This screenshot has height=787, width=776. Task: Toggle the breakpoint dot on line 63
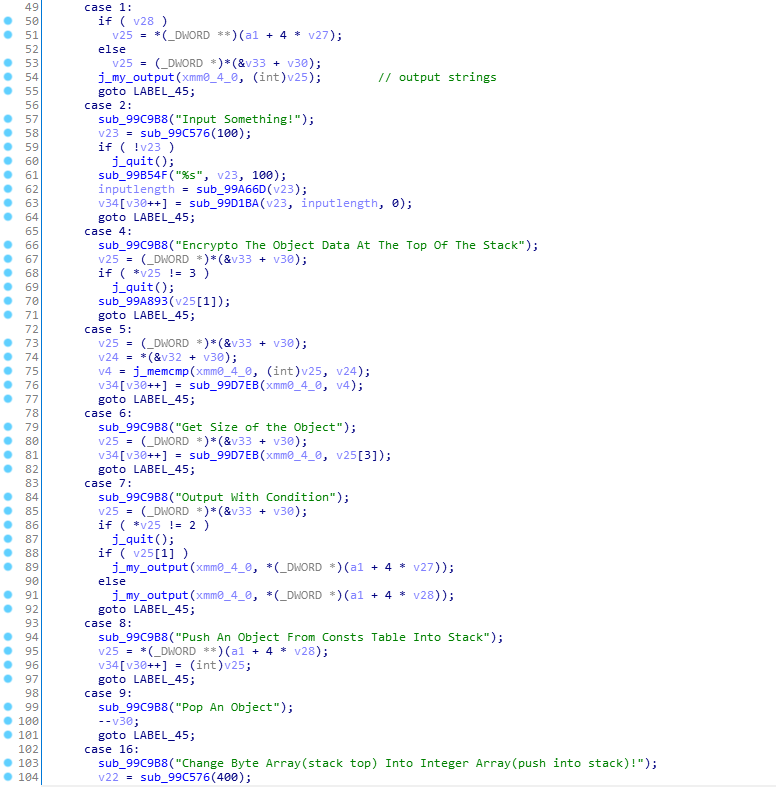pyautogui.click(x=8, y=203)
